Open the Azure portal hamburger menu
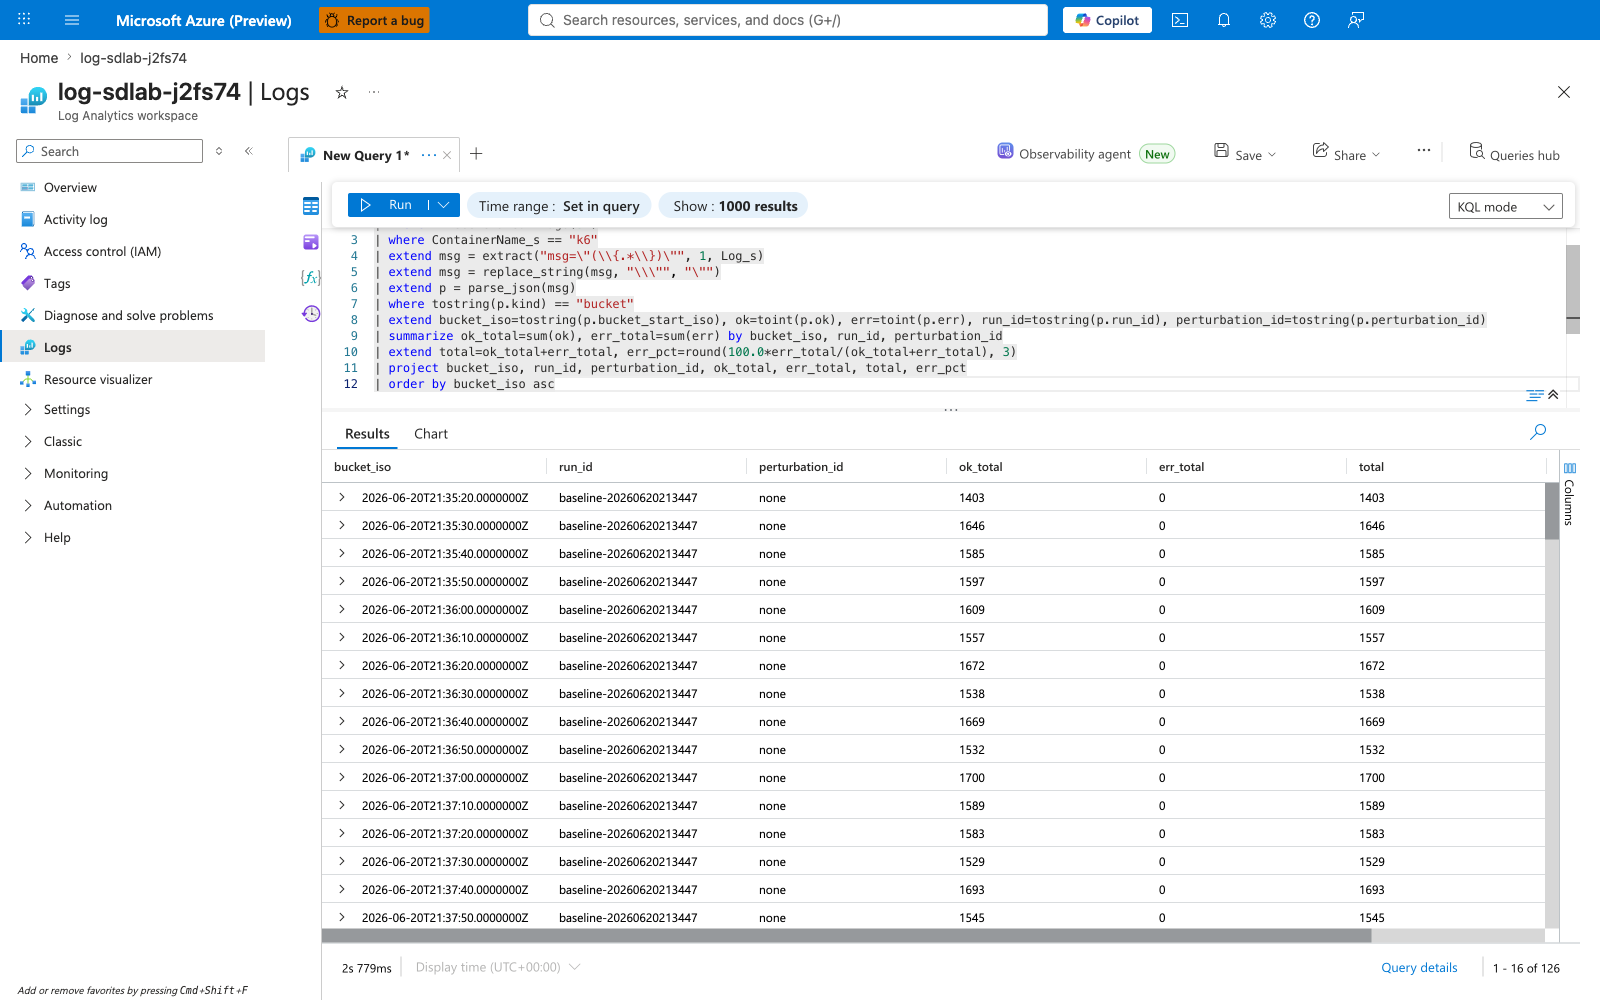 [72, 20]
